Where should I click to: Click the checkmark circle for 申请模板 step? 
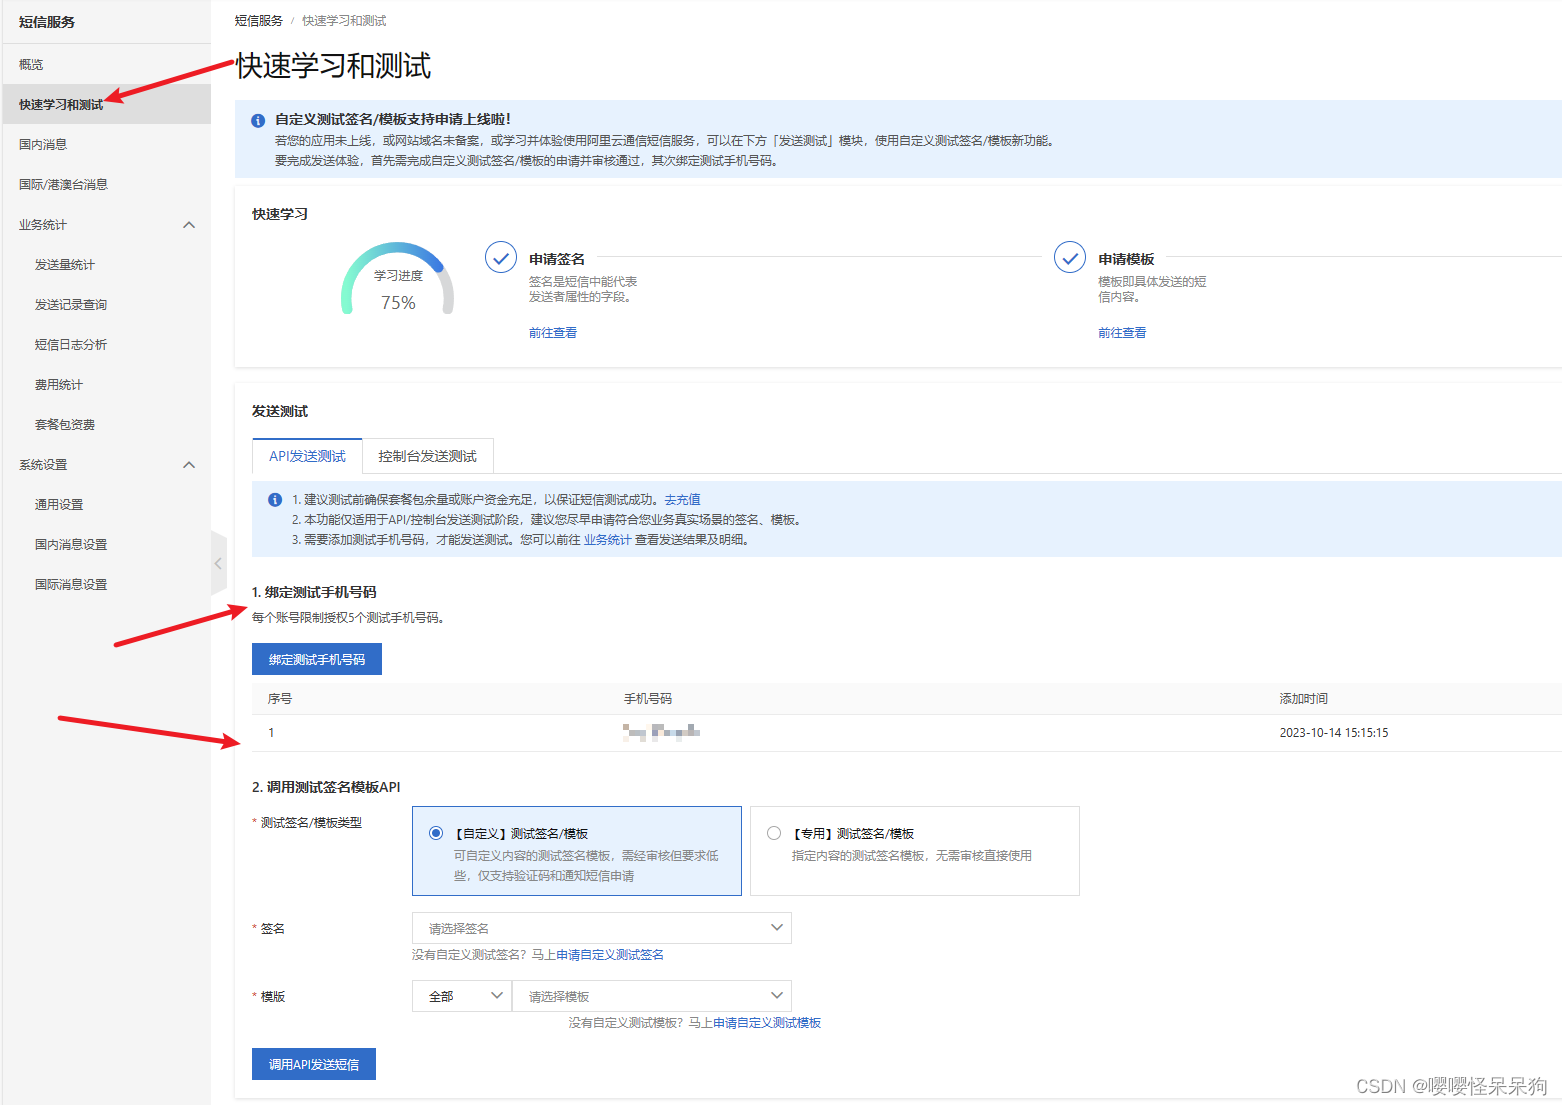(x=1070, y=257)
